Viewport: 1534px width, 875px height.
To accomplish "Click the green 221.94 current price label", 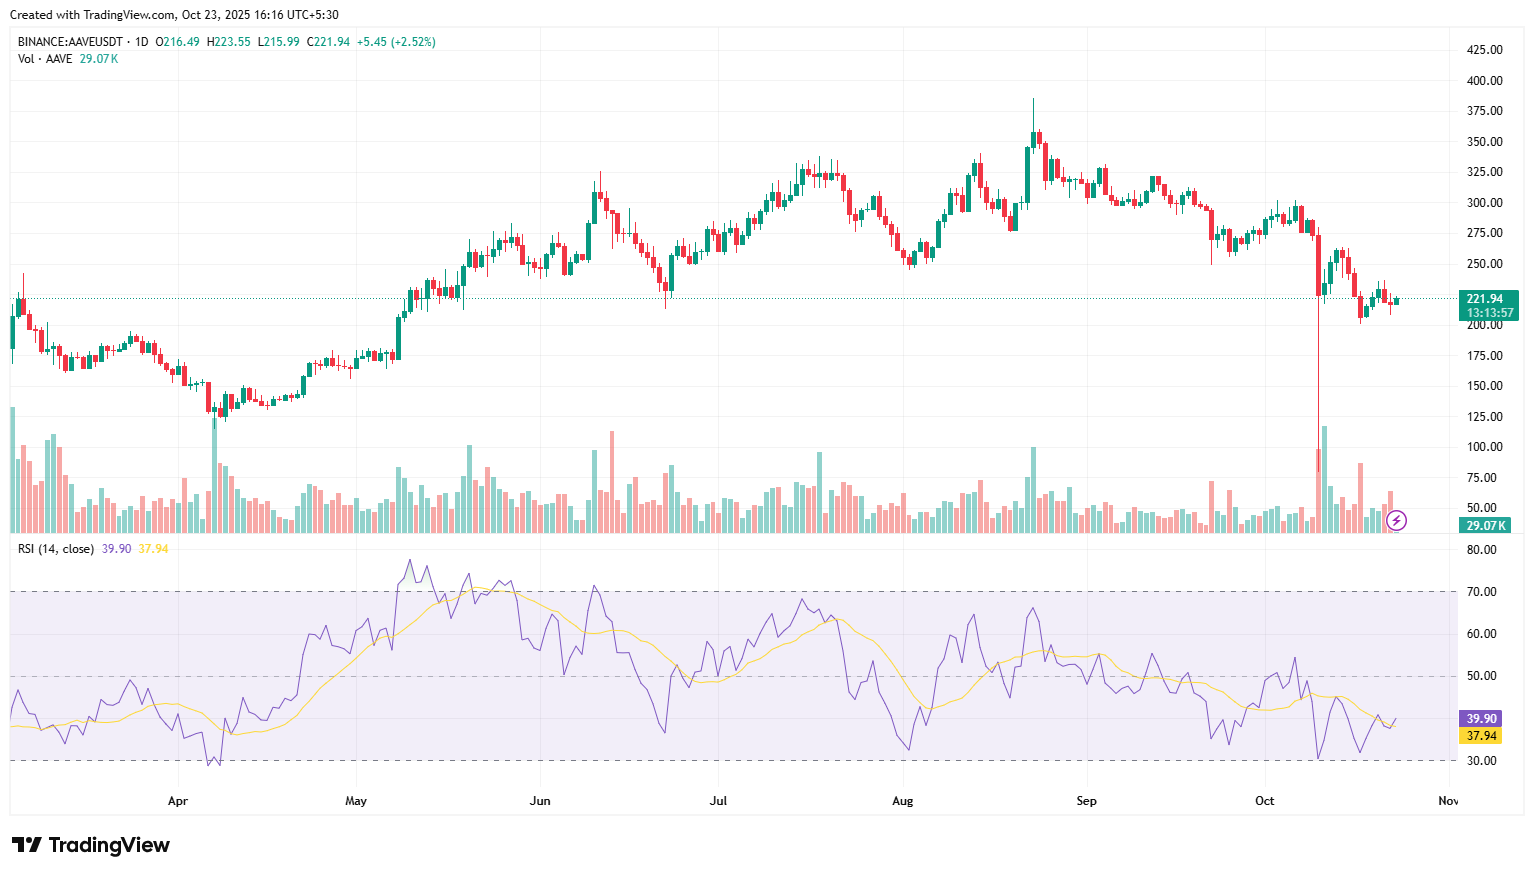I will 1484,299.
